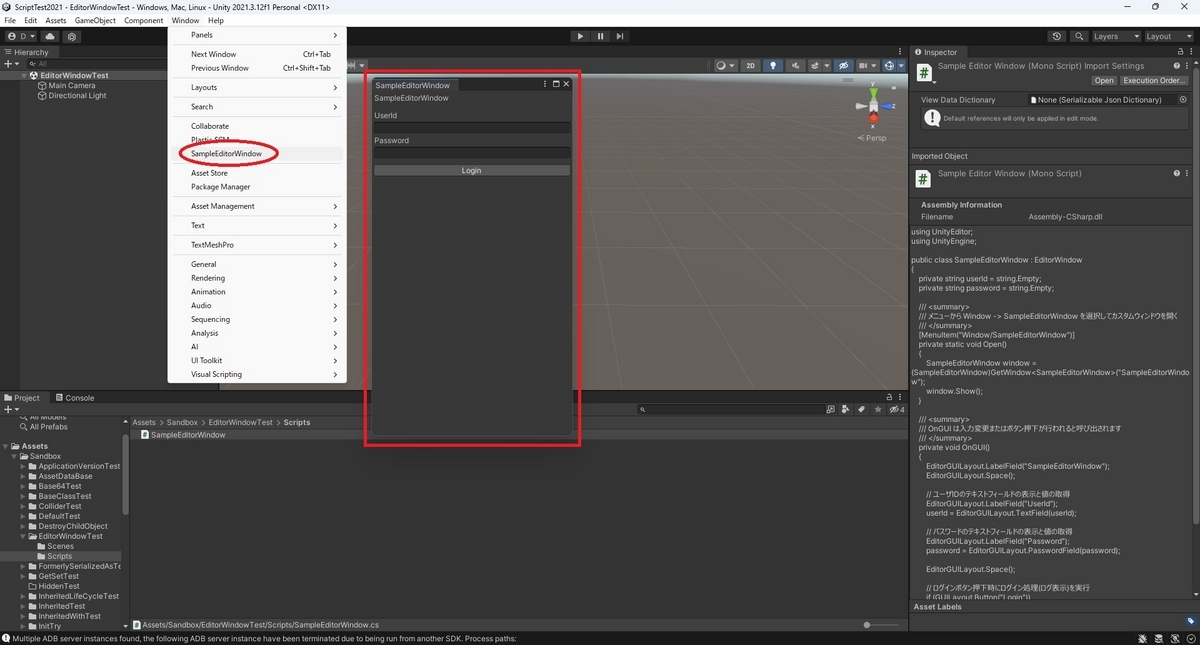Select SampleEditorWindow in the Window menu
The height and width of the screenshot is (645, 1200).
228,154
